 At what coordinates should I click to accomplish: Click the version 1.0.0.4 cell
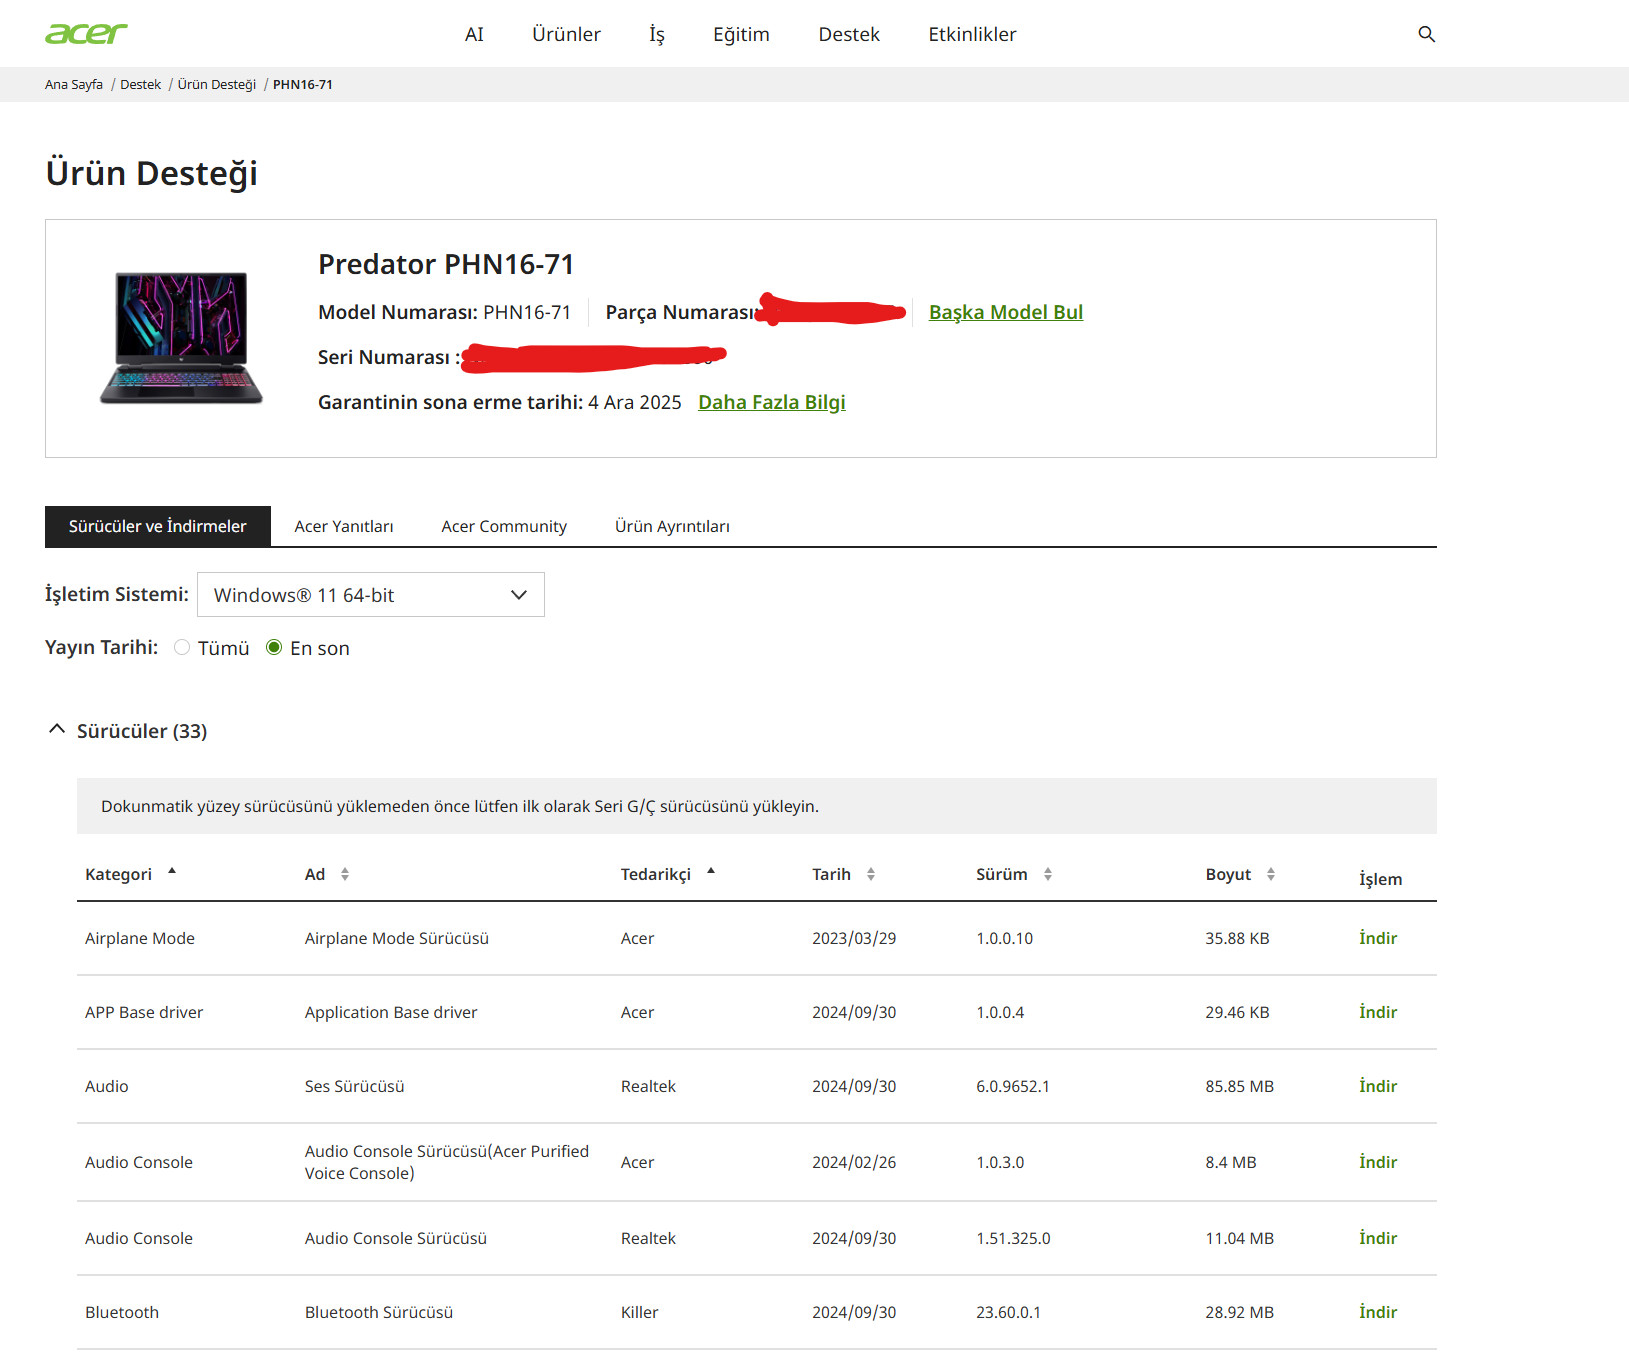point(1000,1012)
